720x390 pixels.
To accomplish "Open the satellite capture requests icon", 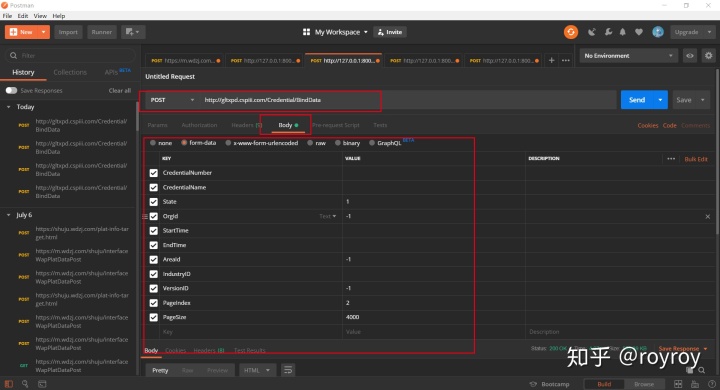I will [x=591, y=32].
